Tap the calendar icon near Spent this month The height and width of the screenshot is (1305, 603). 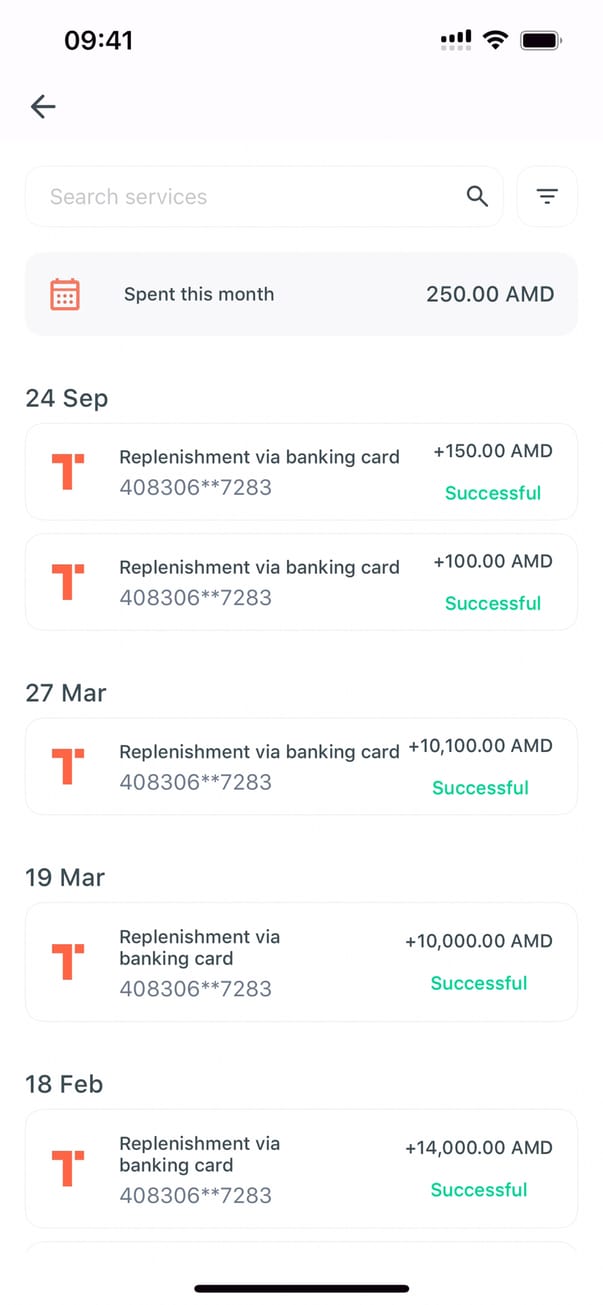tap(65, 294)
